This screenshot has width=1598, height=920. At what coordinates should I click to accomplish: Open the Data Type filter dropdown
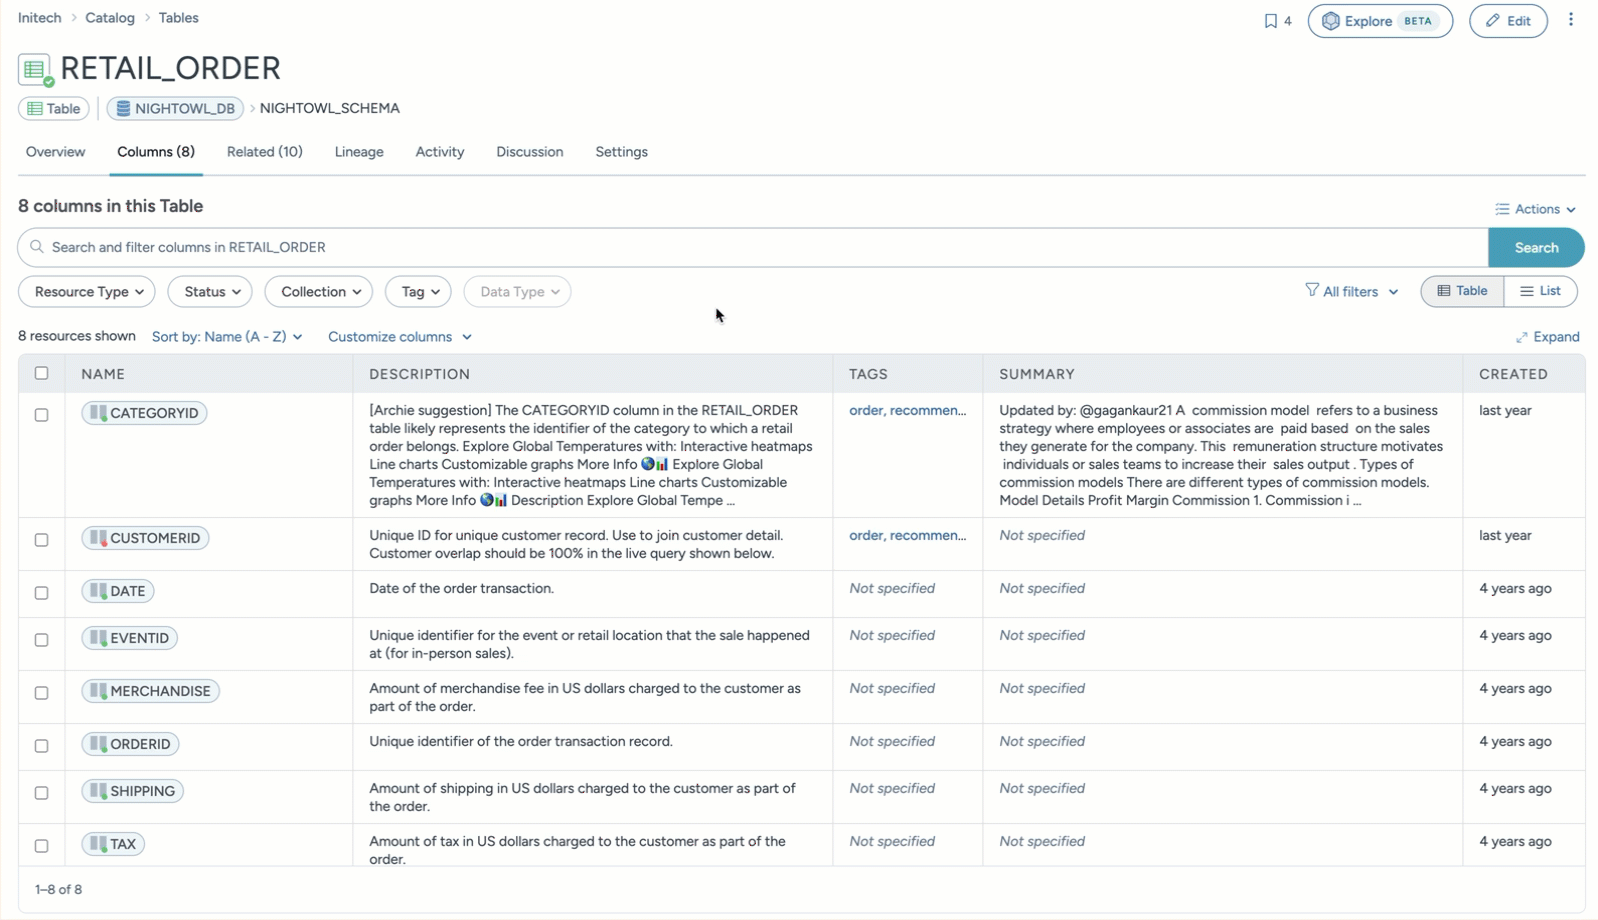pyautogui.click(x=517, y=291)
